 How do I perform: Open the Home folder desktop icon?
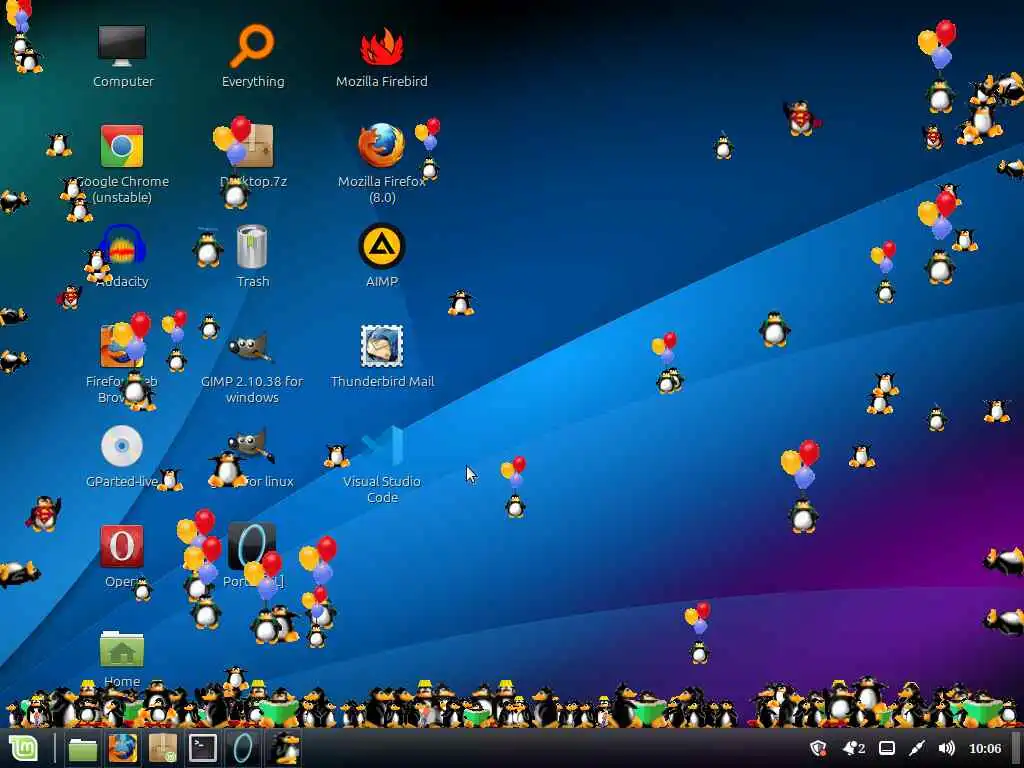tap(122, 648)
